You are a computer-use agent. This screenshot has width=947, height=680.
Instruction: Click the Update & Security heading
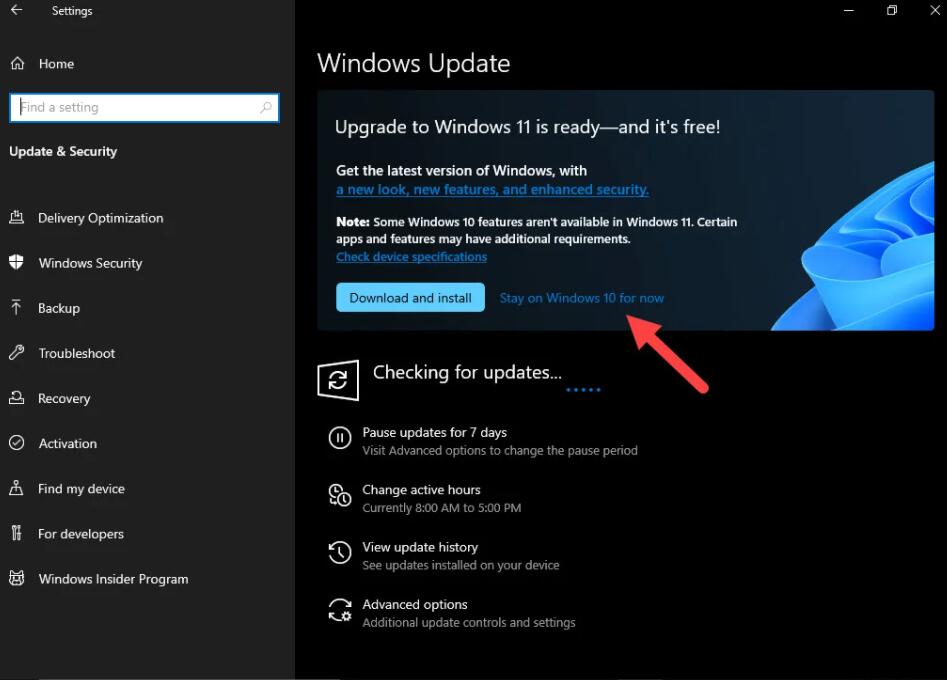click(63, 152)
